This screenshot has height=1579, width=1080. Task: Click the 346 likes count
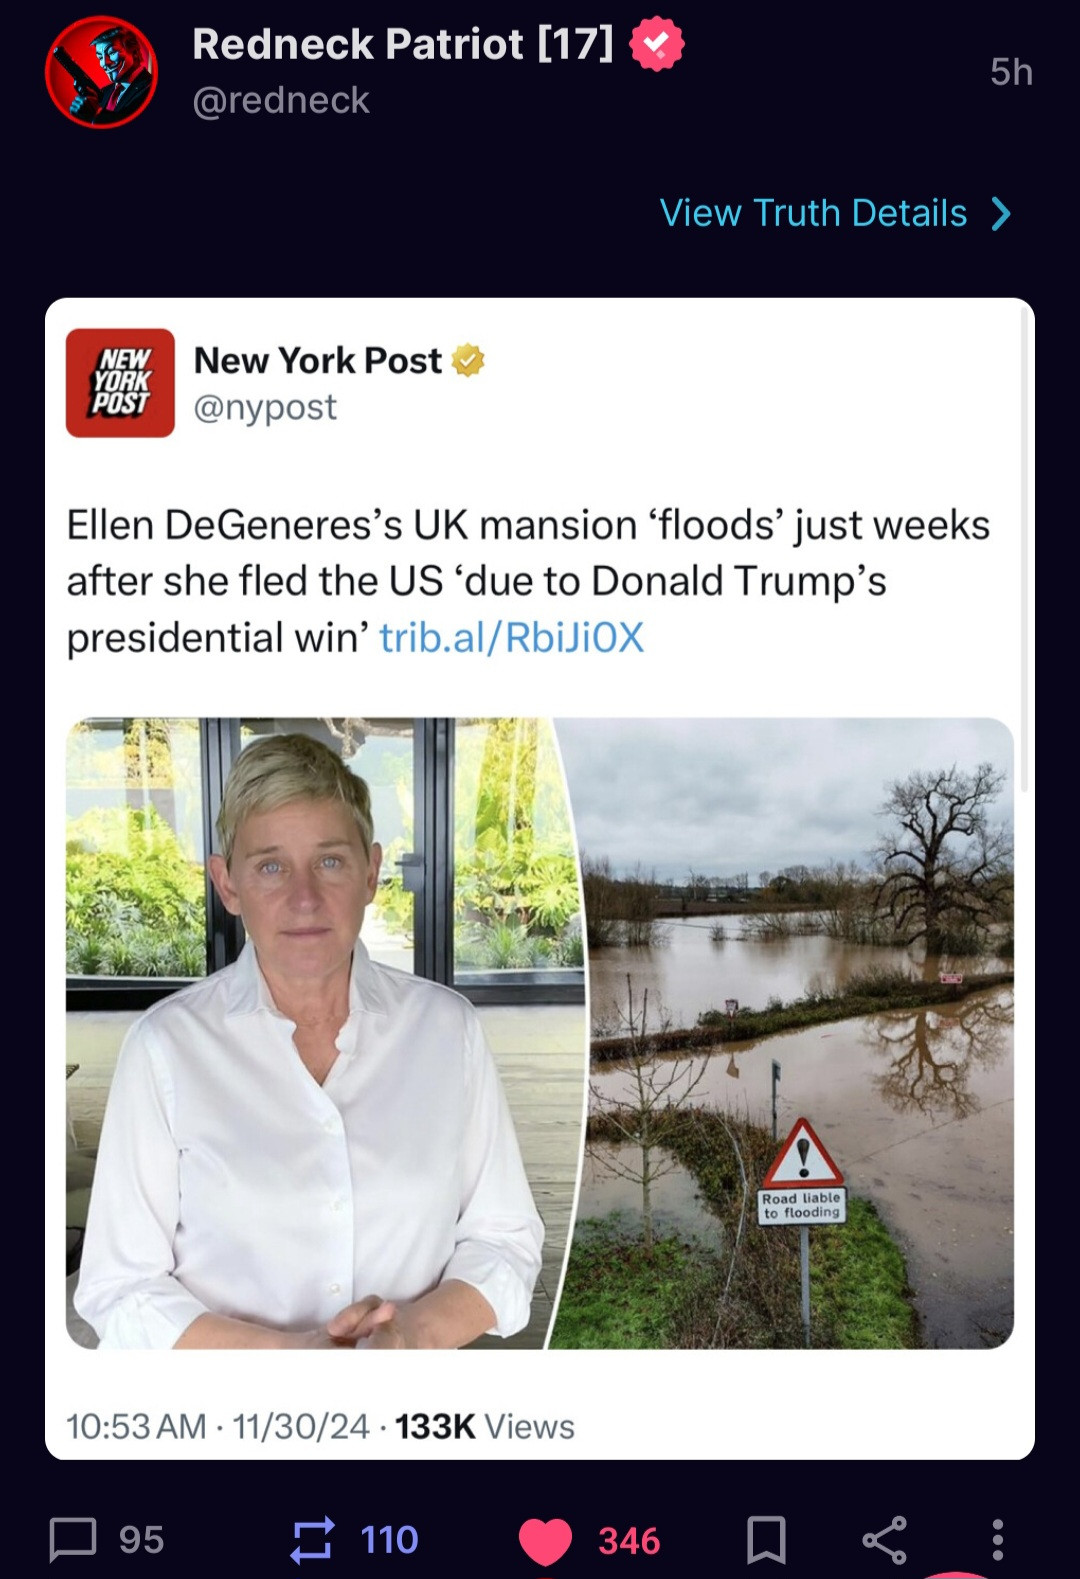[x=629, y=1540]
